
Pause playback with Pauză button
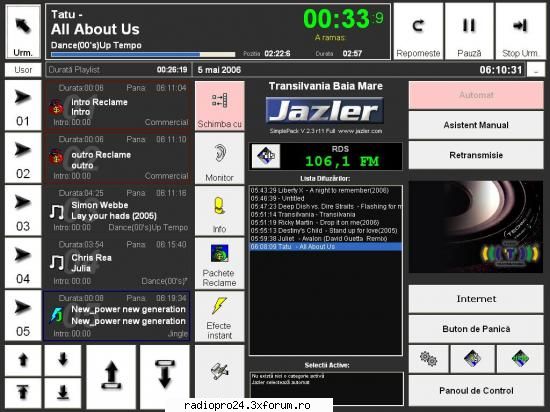(x=469, y=32)
